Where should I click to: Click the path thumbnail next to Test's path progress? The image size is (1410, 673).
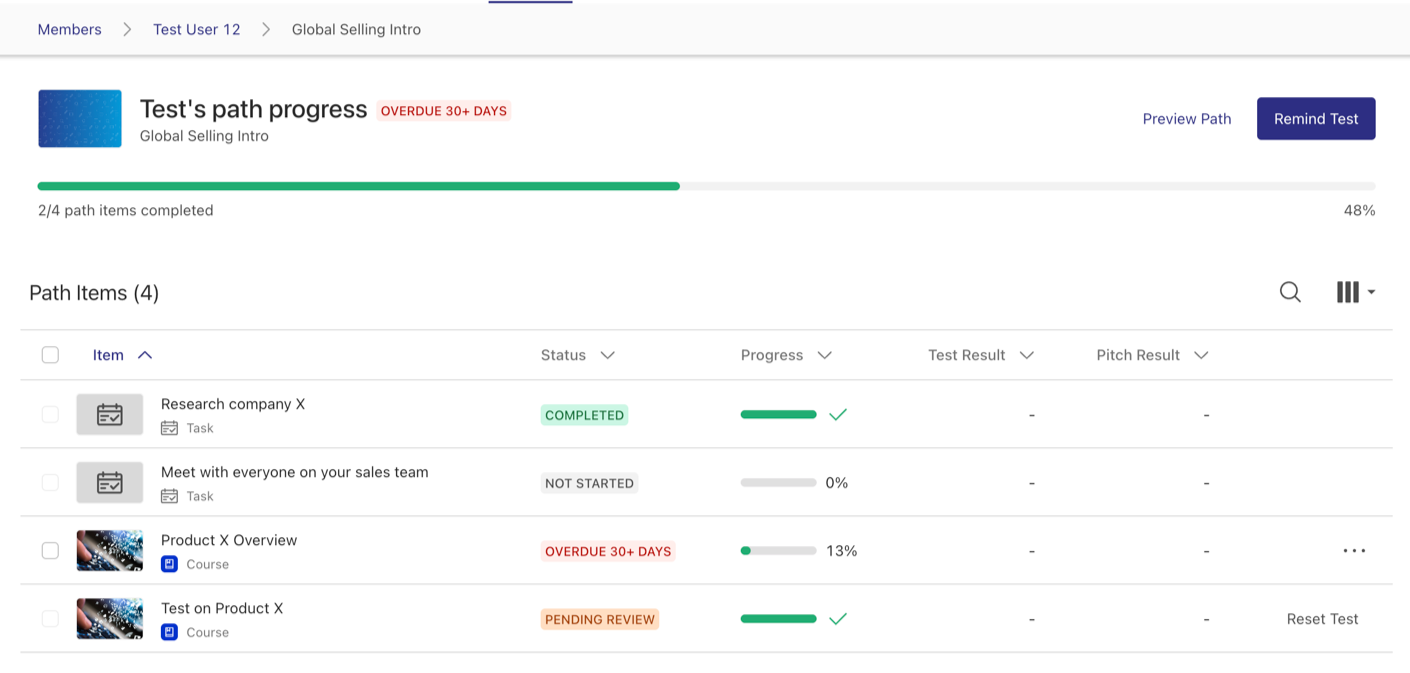pos(79,118)
